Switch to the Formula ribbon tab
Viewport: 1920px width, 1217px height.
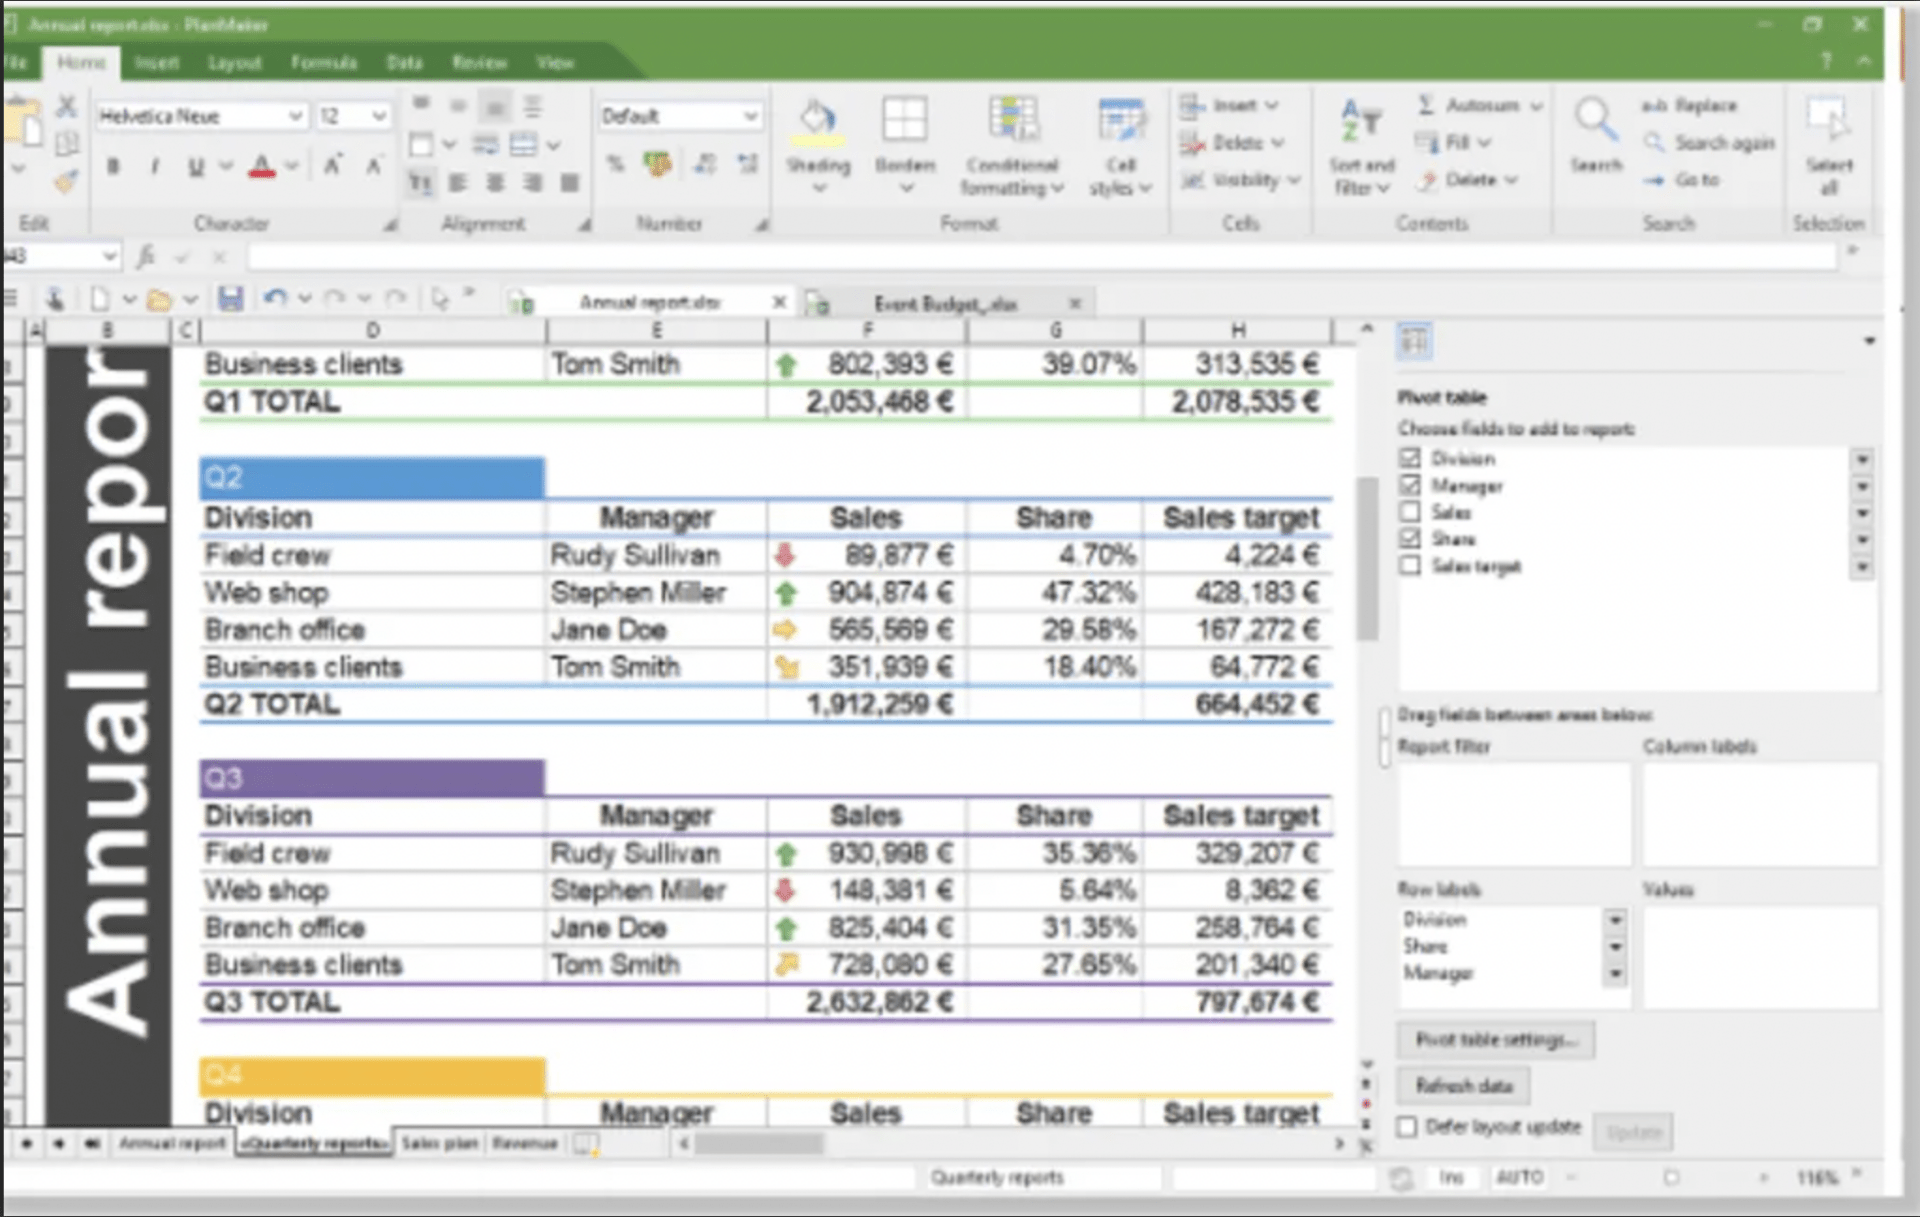324,62
